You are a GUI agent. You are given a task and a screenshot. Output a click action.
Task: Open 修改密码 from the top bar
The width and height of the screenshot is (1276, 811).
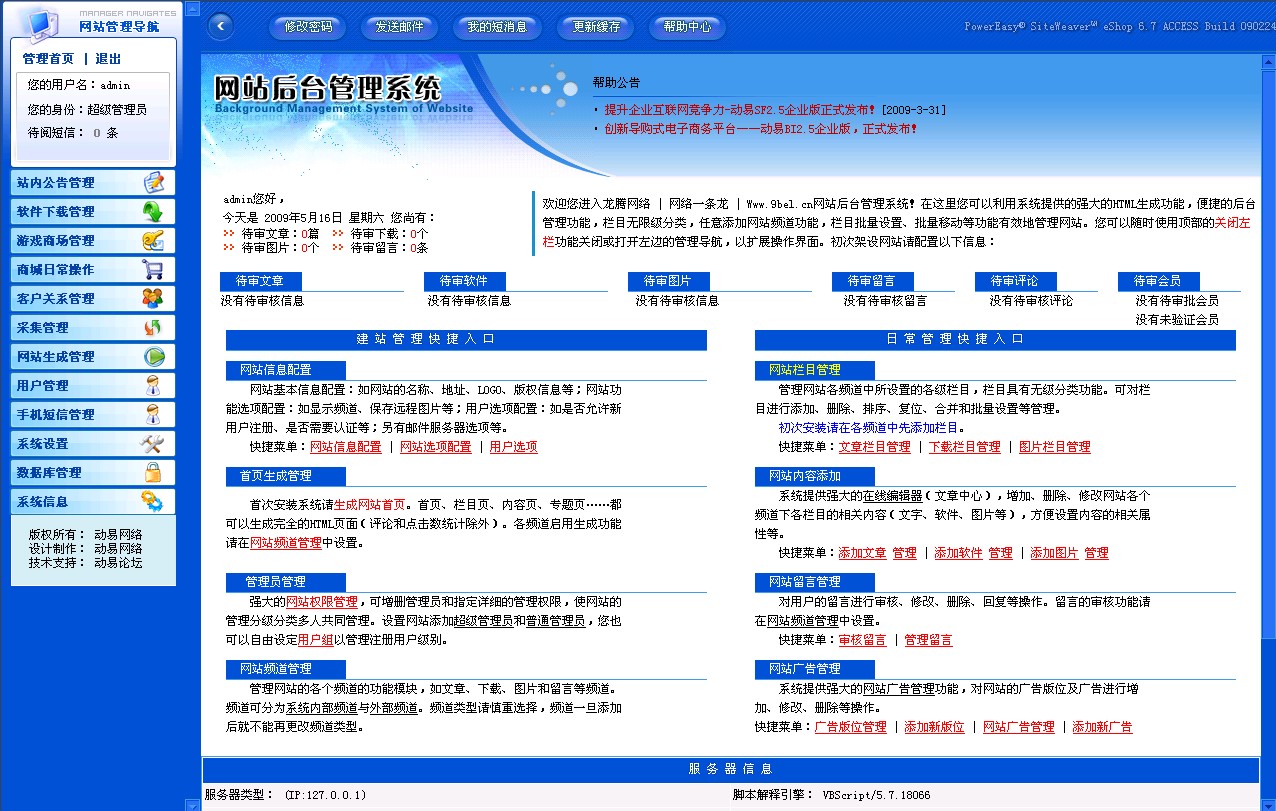click(x=308, y=27)
